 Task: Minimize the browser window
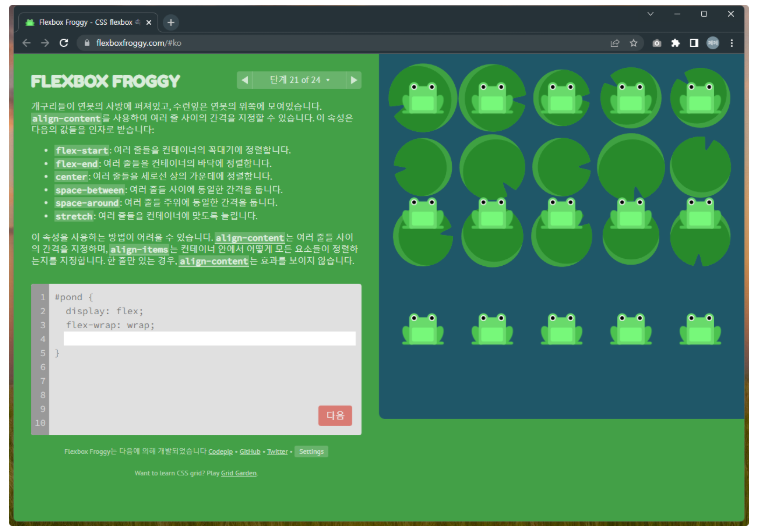point(677,14)
